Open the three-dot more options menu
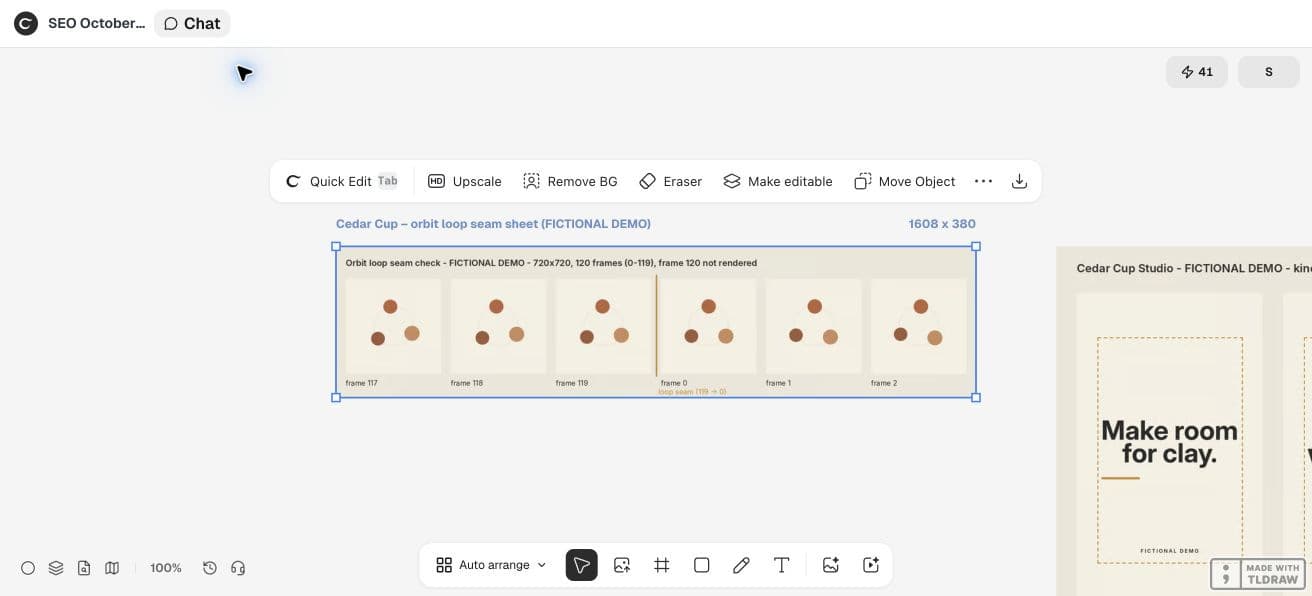Screen dimensions: 1312x596 [983, 181]
